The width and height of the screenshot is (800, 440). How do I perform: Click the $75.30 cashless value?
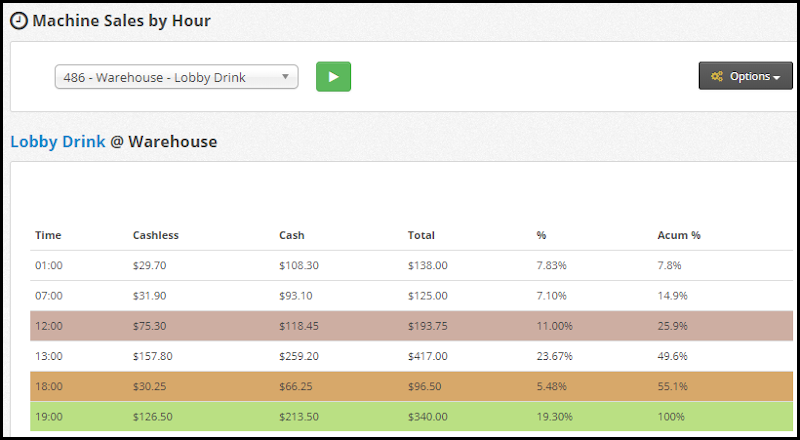(x=149, y=326)
